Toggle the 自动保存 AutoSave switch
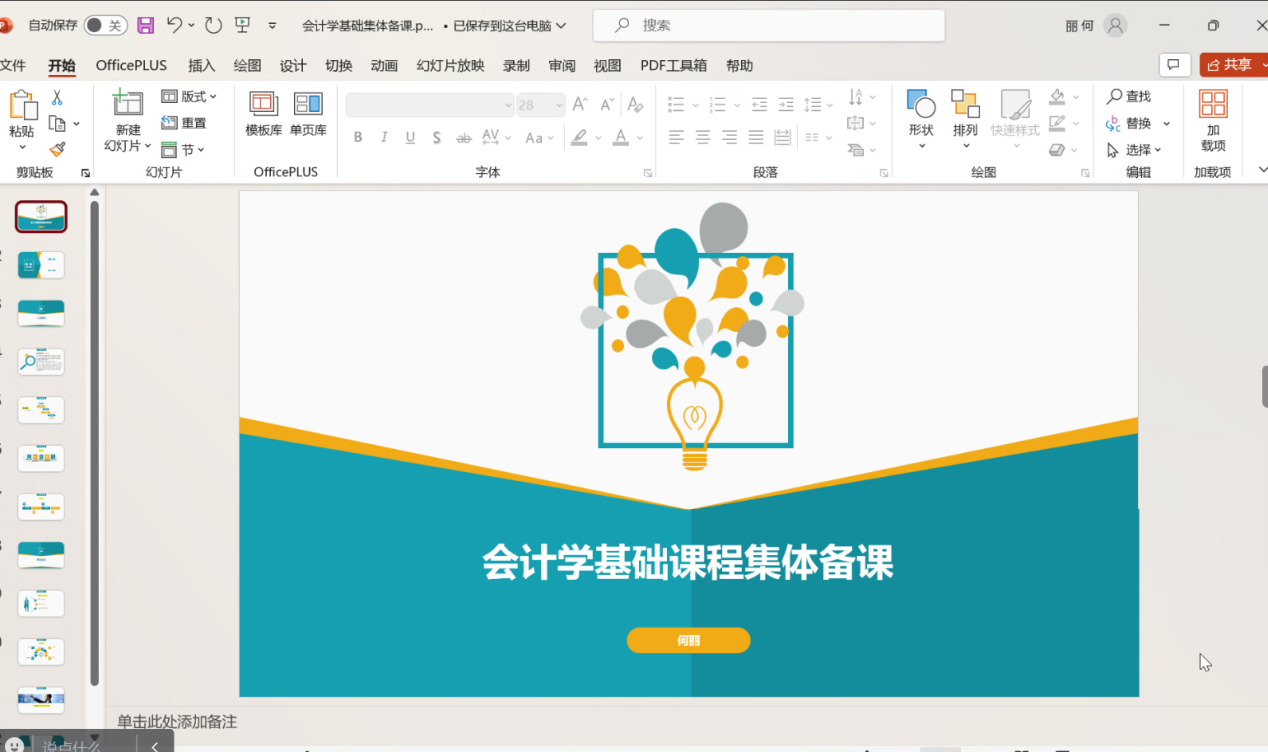This screenshot has width=1268, height=752. pyautogui.click(x=105, y=25)
